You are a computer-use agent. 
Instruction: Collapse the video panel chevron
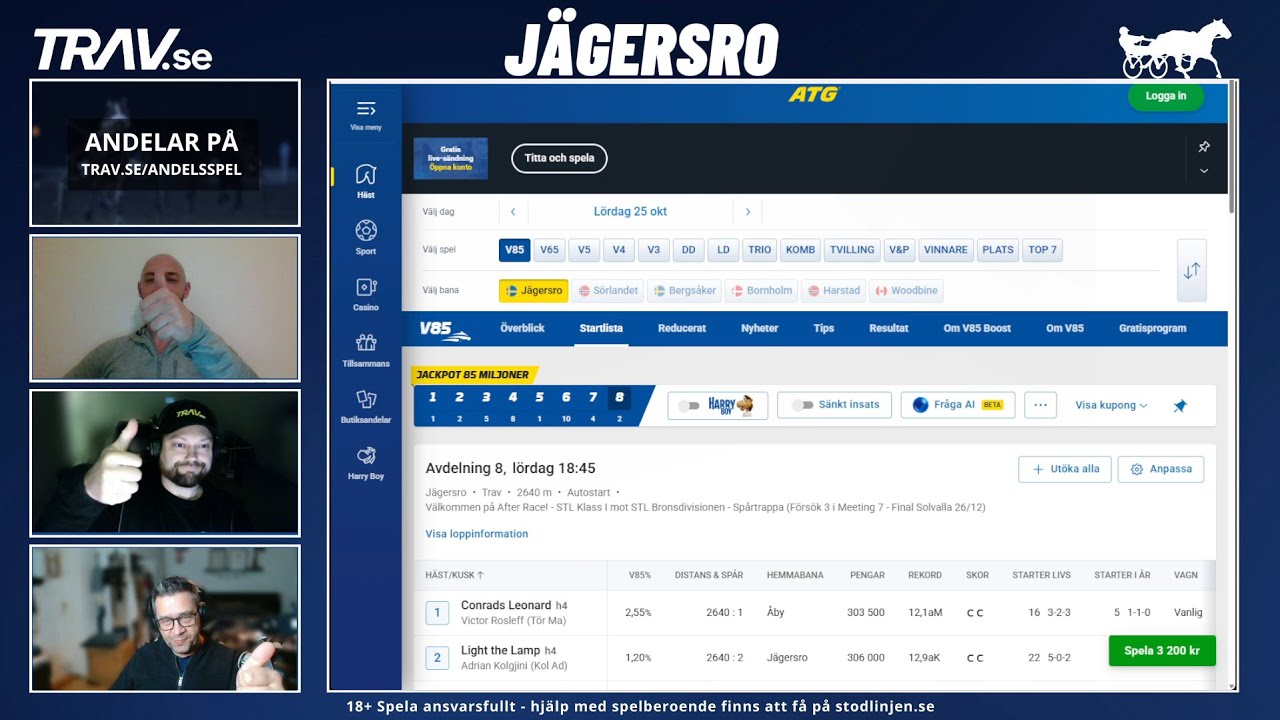1204,171
